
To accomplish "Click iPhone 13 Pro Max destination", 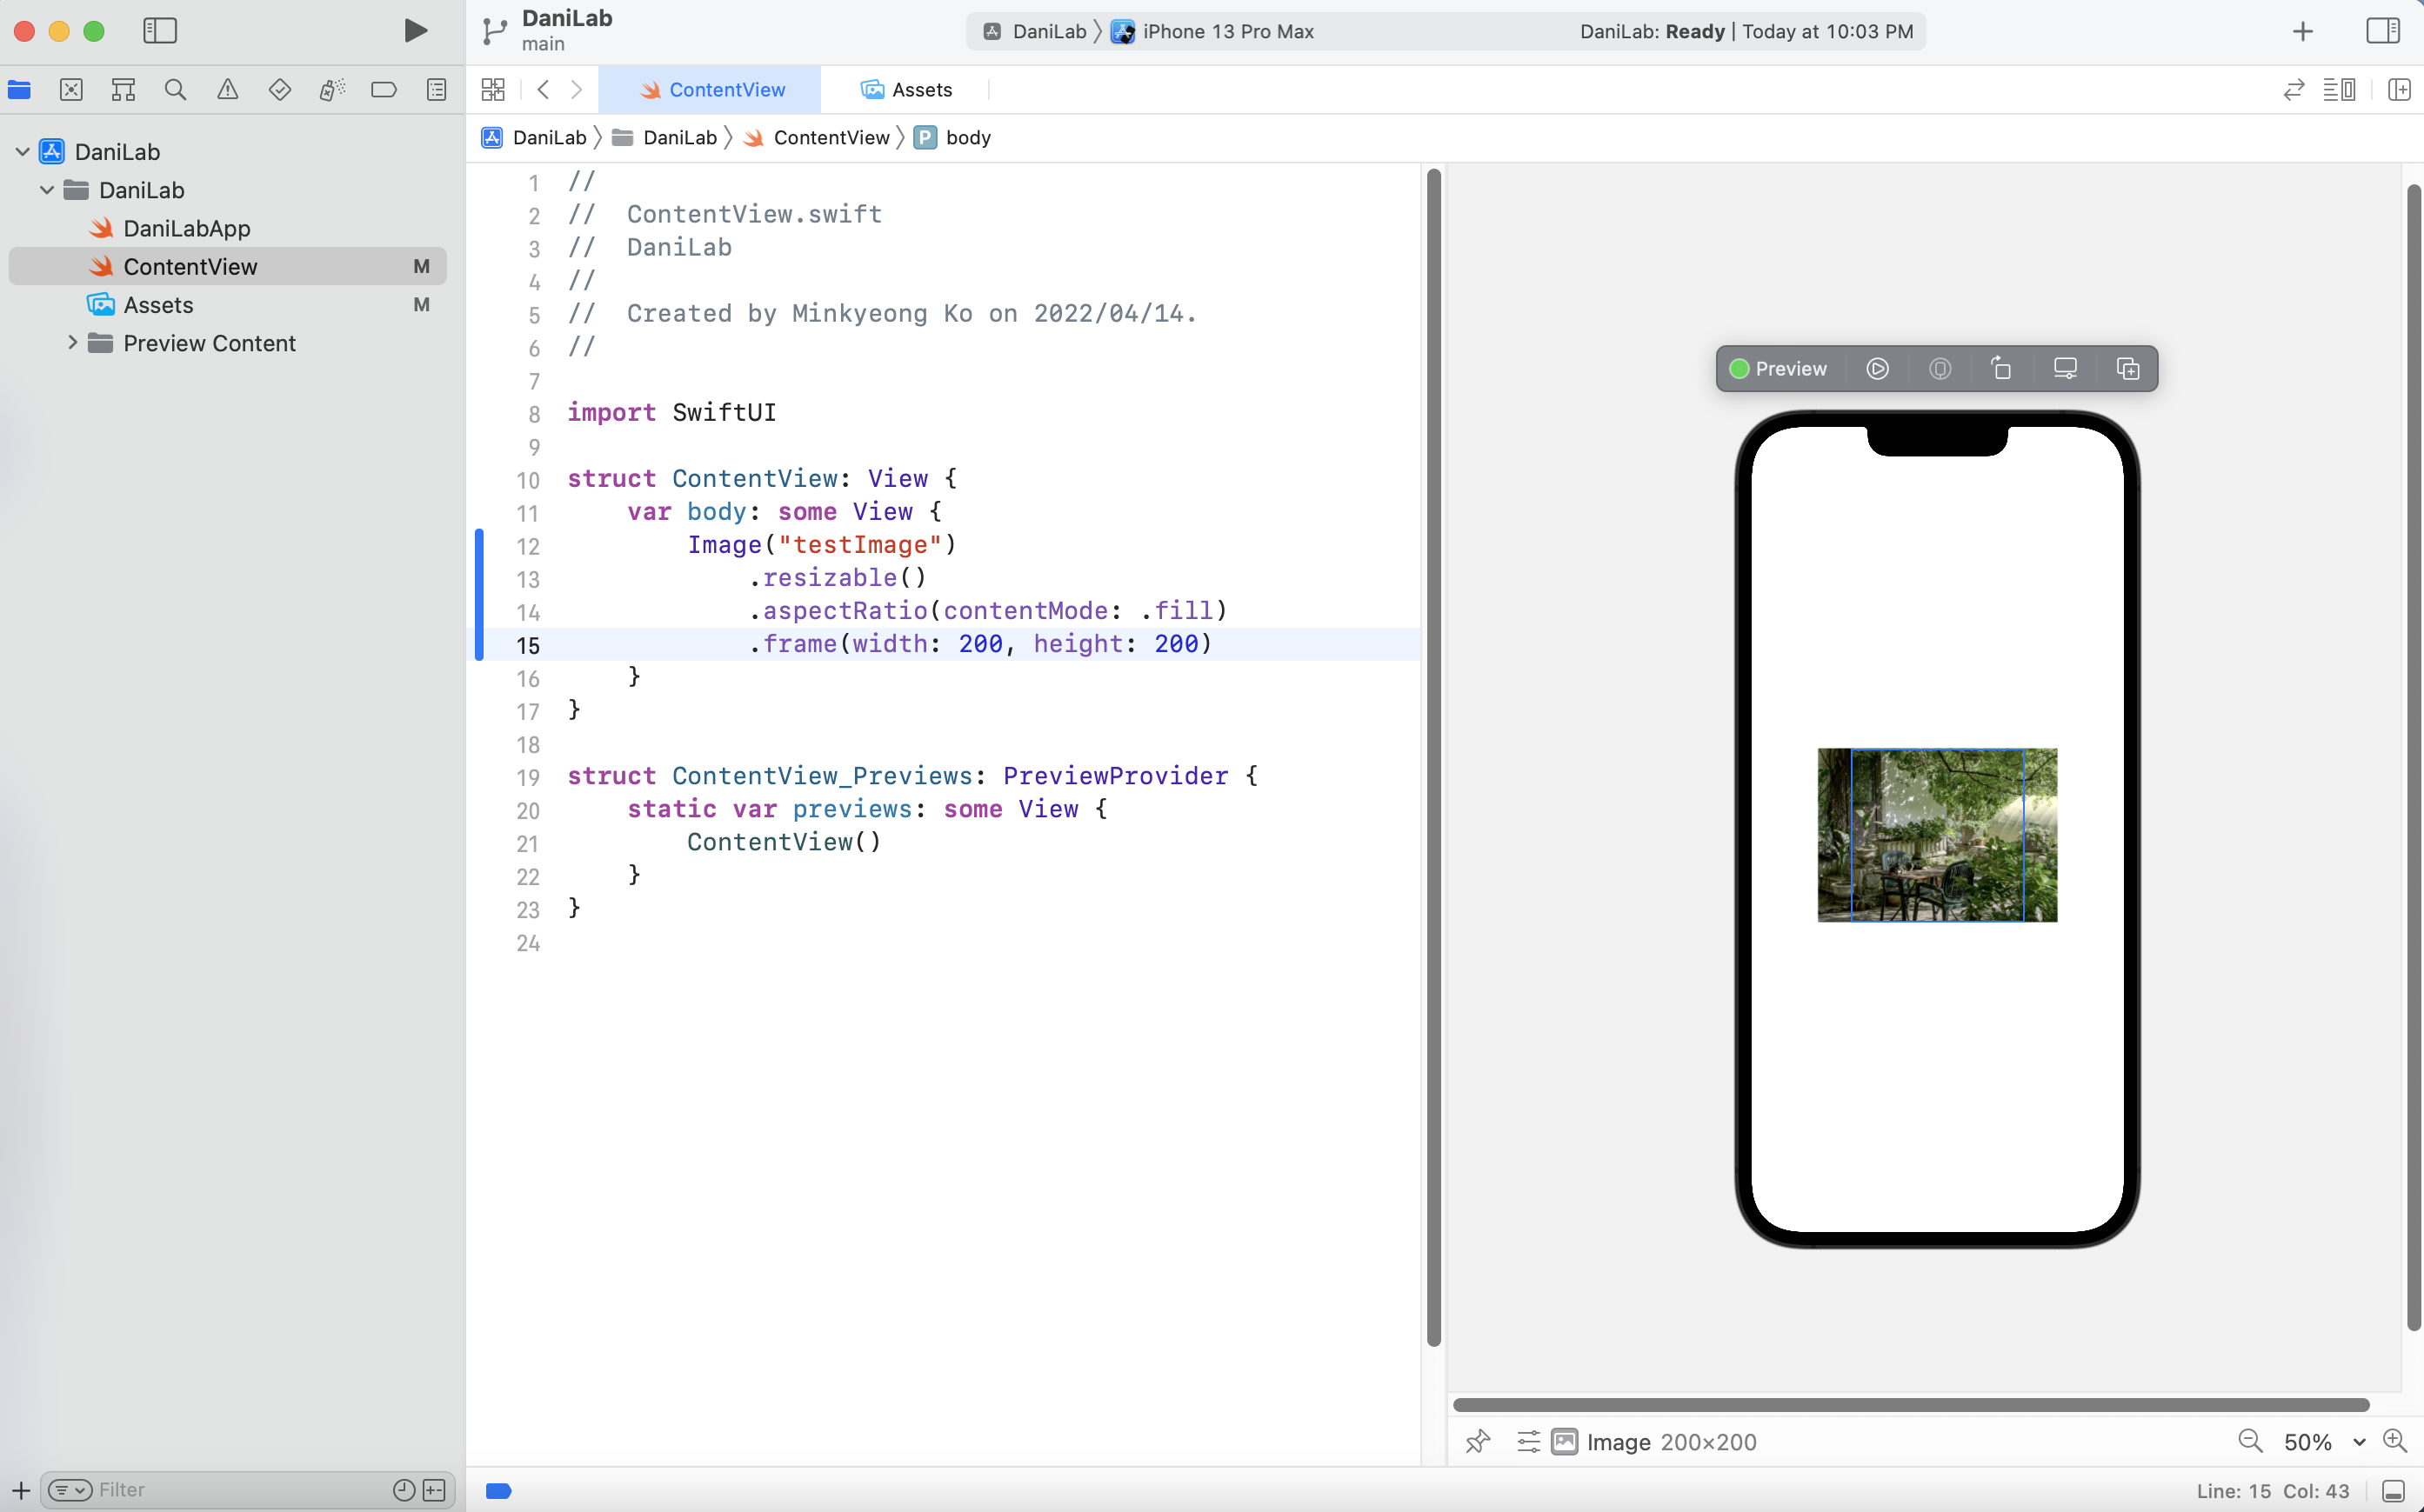I will (1226, 31).
